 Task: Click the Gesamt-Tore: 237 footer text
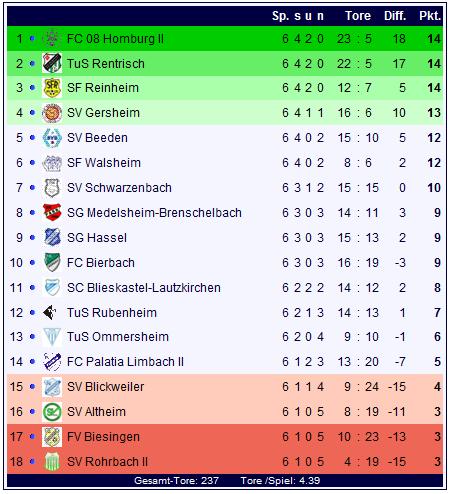(176, 481)
